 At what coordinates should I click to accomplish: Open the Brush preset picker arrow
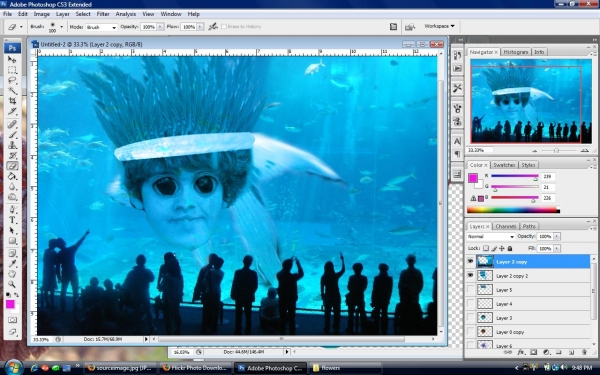coord(61,27)
